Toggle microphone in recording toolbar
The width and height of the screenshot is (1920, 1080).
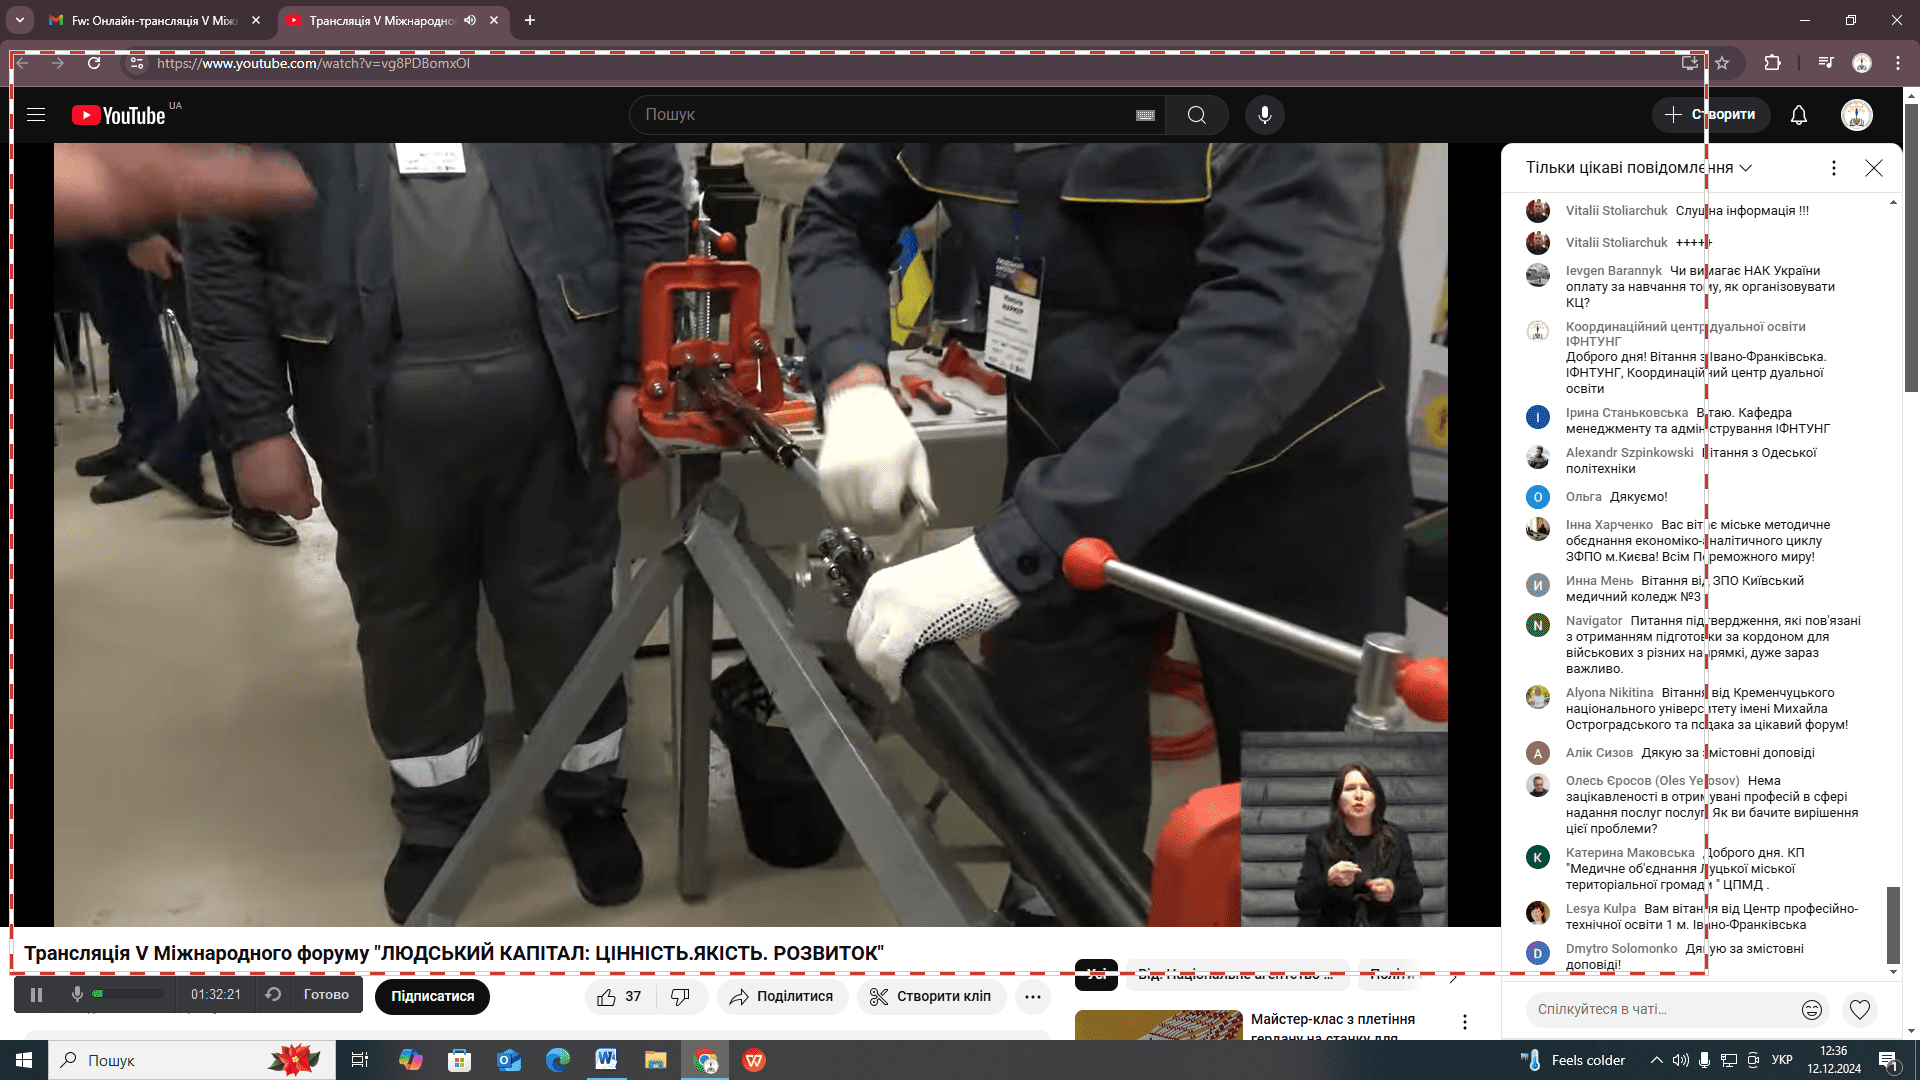[x=77, y=994]
